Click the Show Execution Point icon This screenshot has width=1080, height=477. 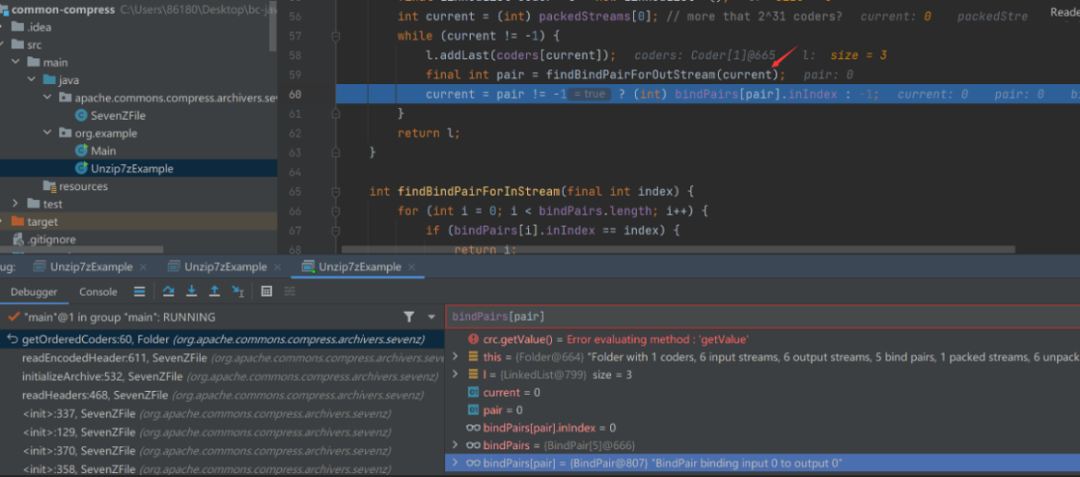[140, 292]
